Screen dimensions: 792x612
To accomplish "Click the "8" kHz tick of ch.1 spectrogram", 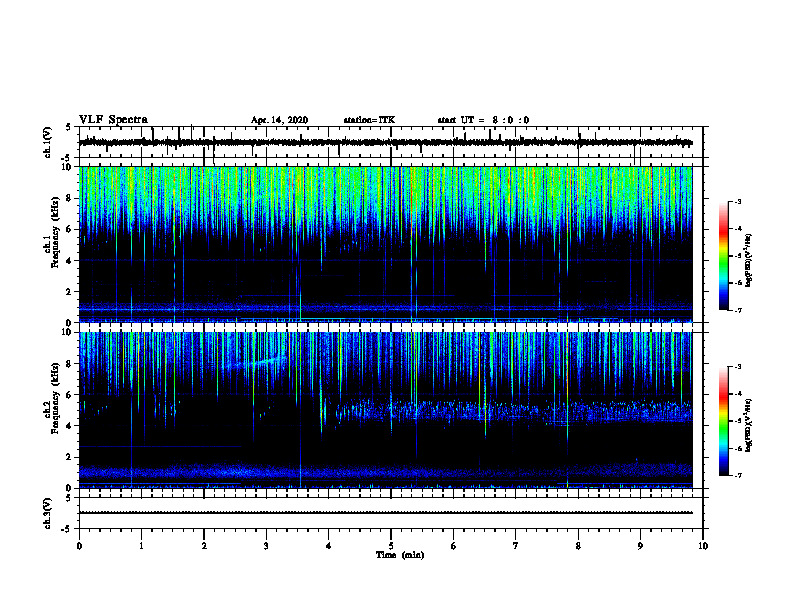I will [70, 198].
